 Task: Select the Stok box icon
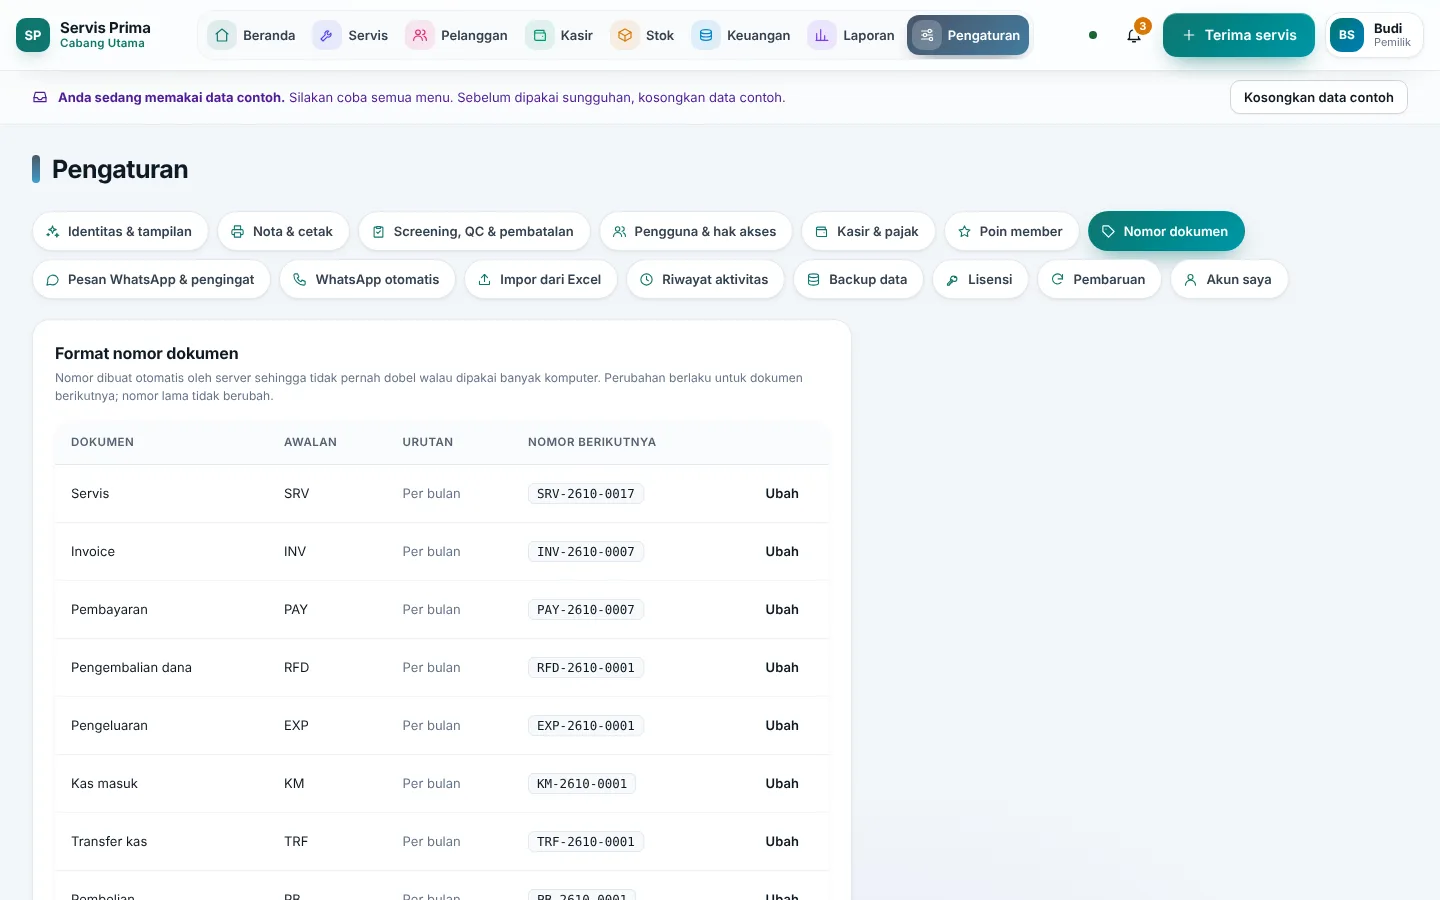coord(625,35)
